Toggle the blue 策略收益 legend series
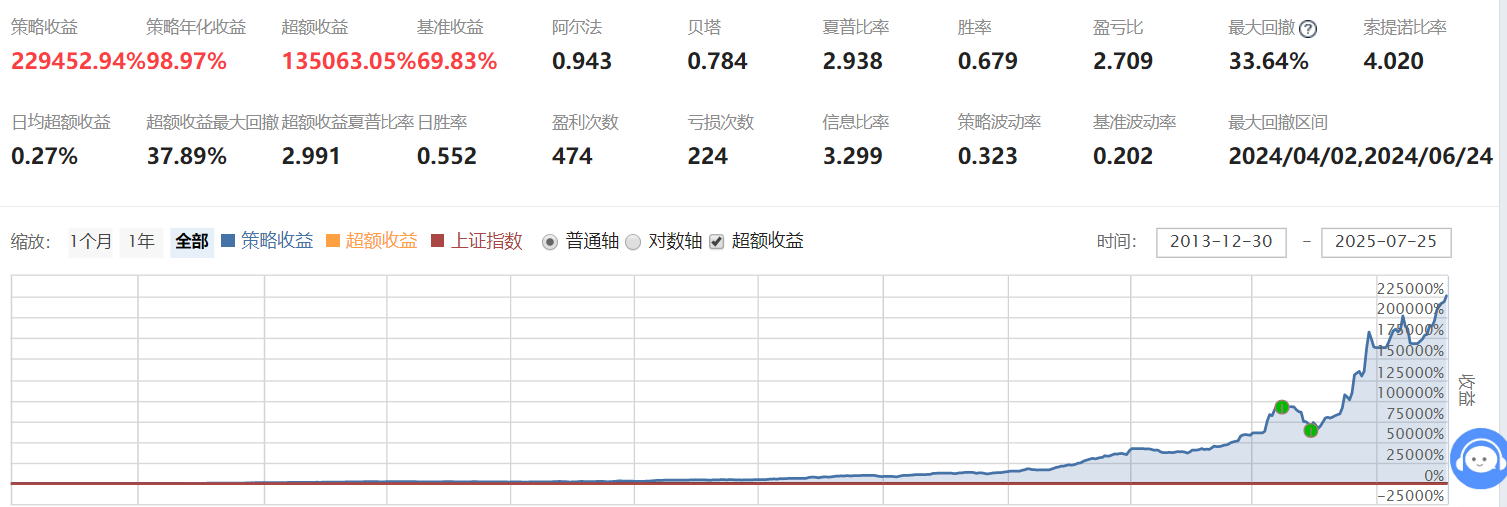The image size is (1507, 507). coord(266,241)
